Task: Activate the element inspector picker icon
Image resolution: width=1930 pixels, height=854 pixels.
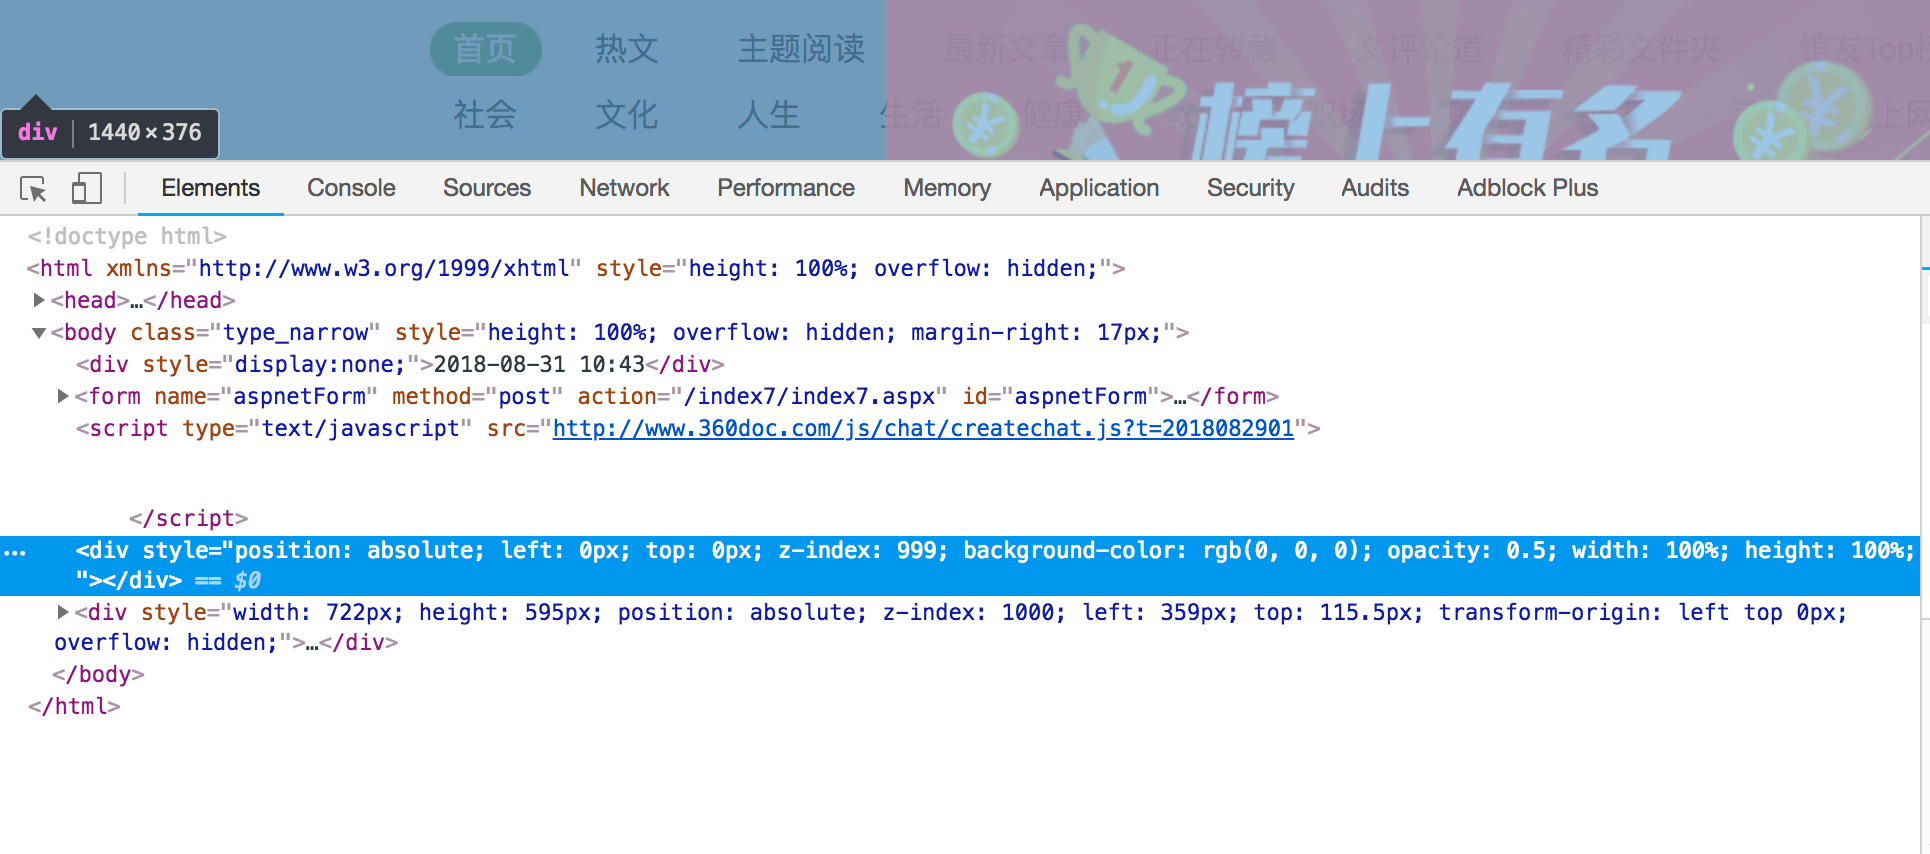Action: [33, 188]
